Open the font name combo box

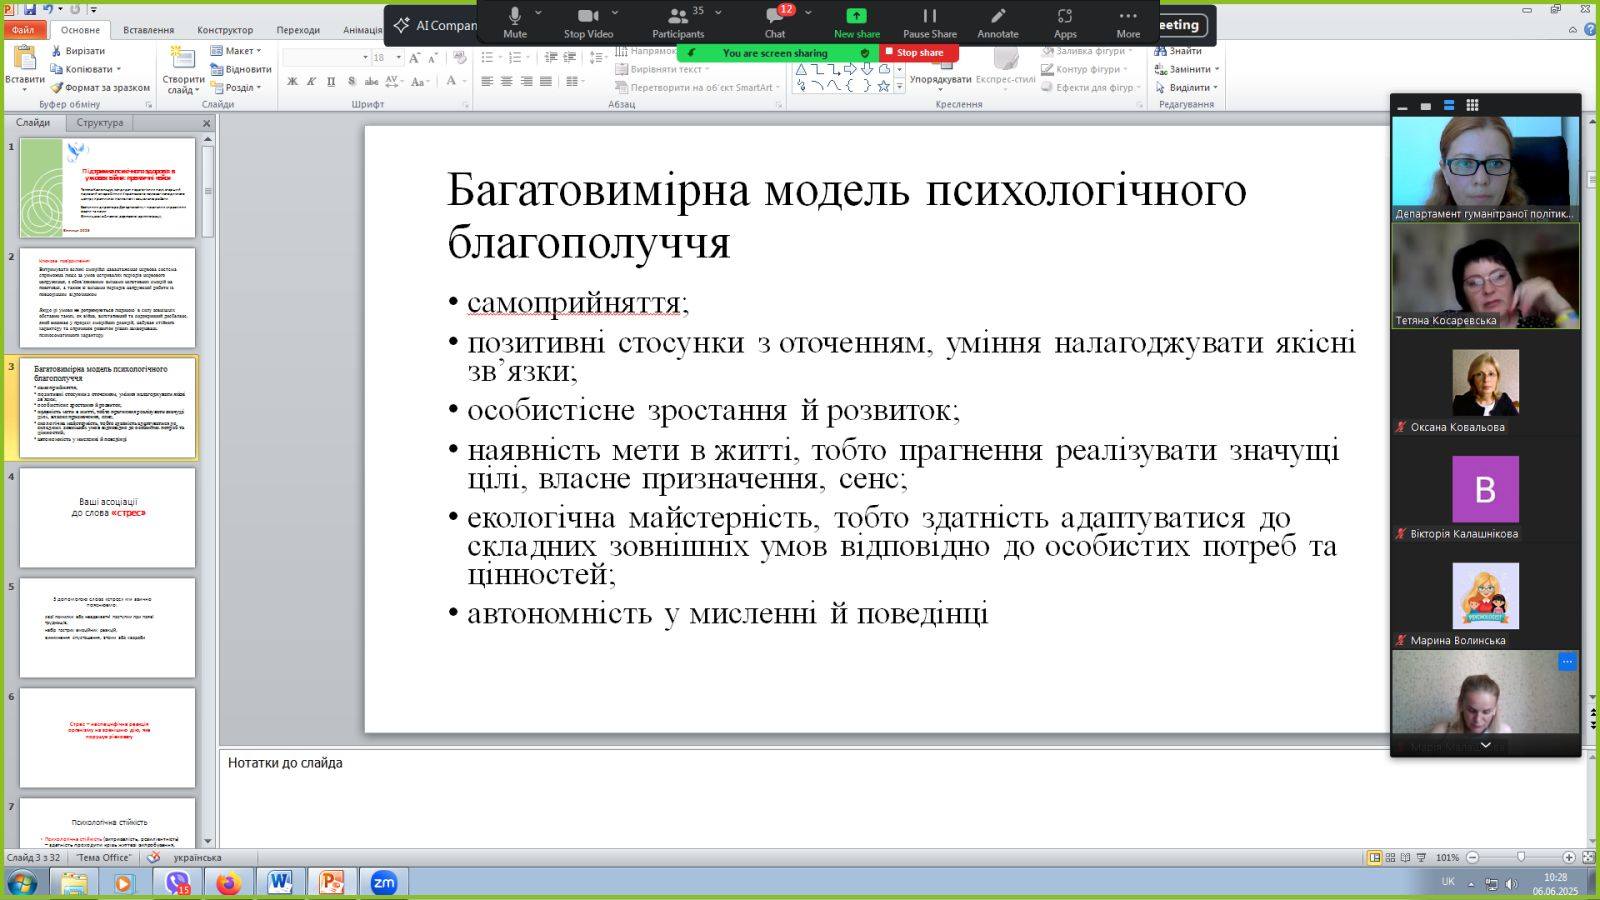(x=326, y=58)
